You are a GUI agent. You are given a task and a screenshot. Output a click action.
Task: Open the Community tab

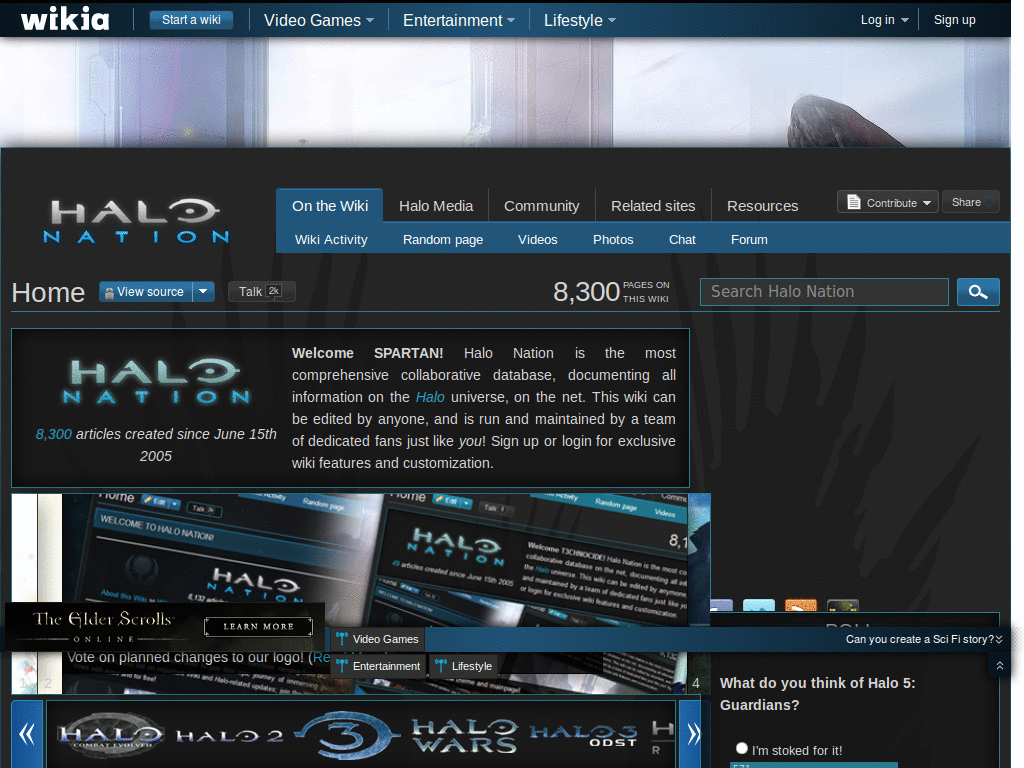[x=541, y=205]
